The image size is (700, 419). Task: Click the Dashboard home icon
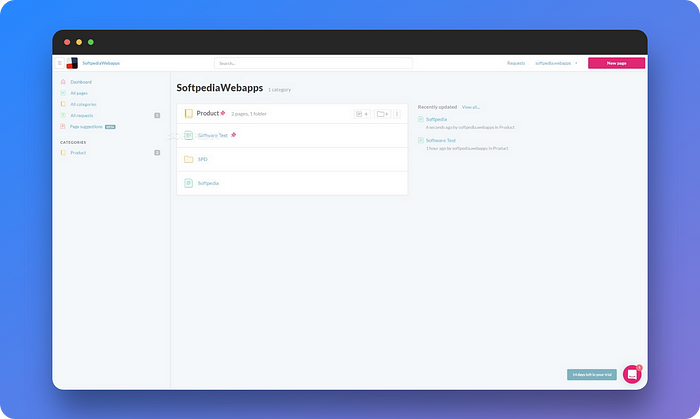pyautogui.click(x=63, y=82)
